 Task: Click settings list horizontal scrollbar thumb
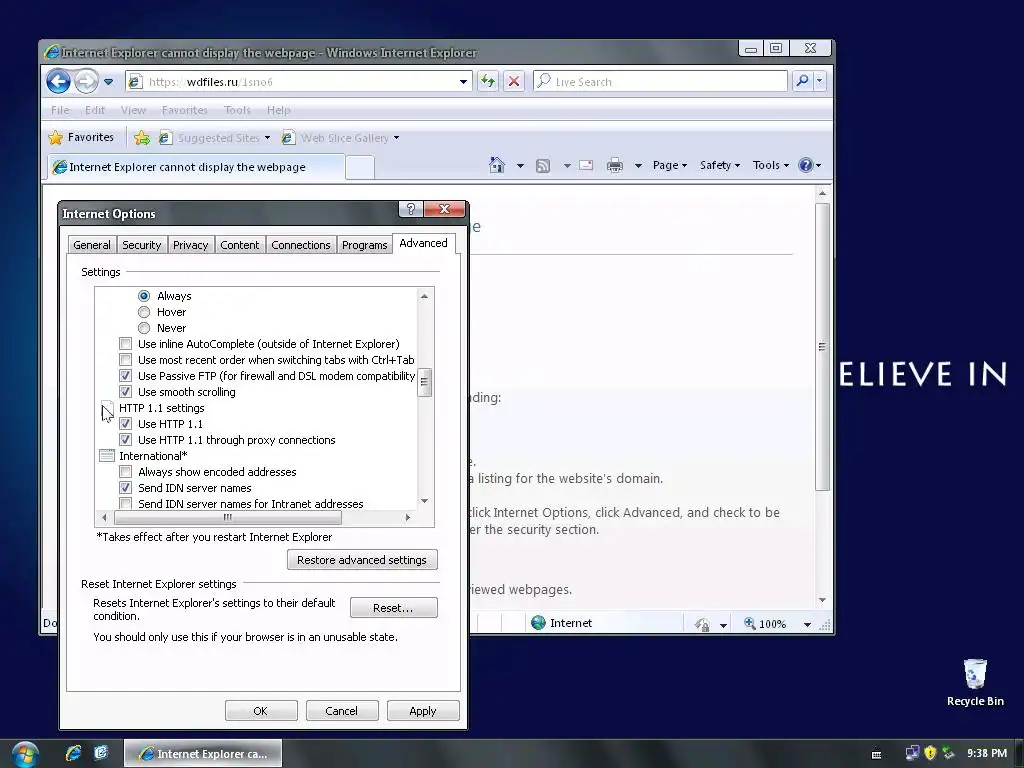click(227, 517)
